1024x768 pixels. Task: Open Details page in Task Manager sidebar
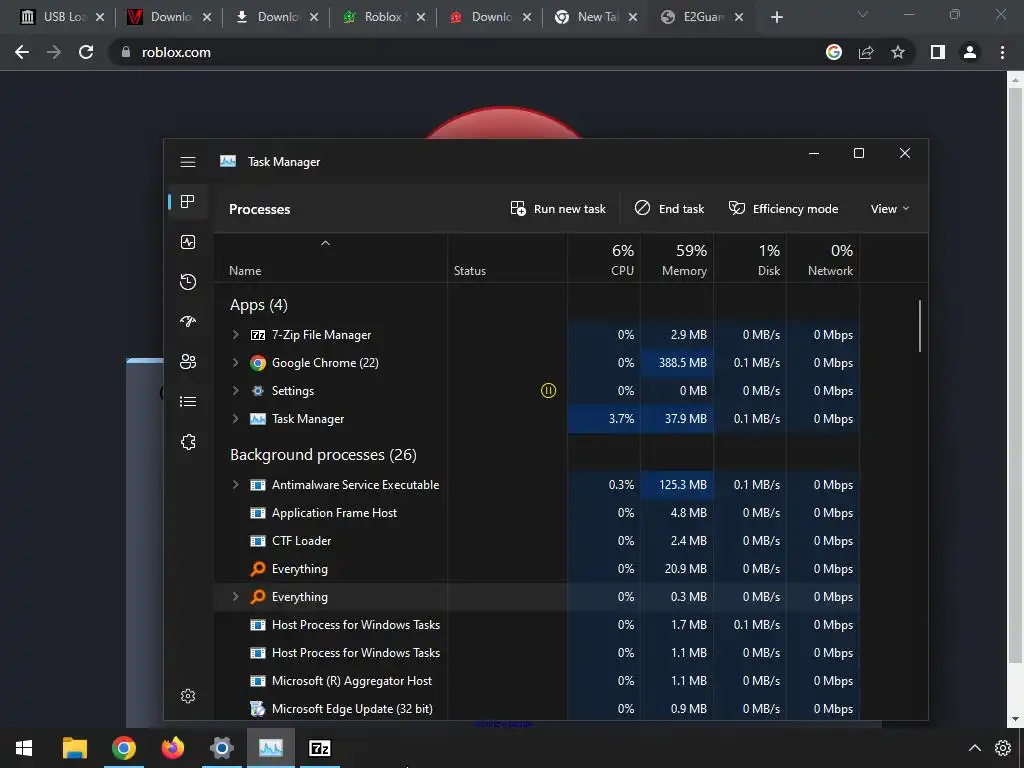[x=187, y=402]
